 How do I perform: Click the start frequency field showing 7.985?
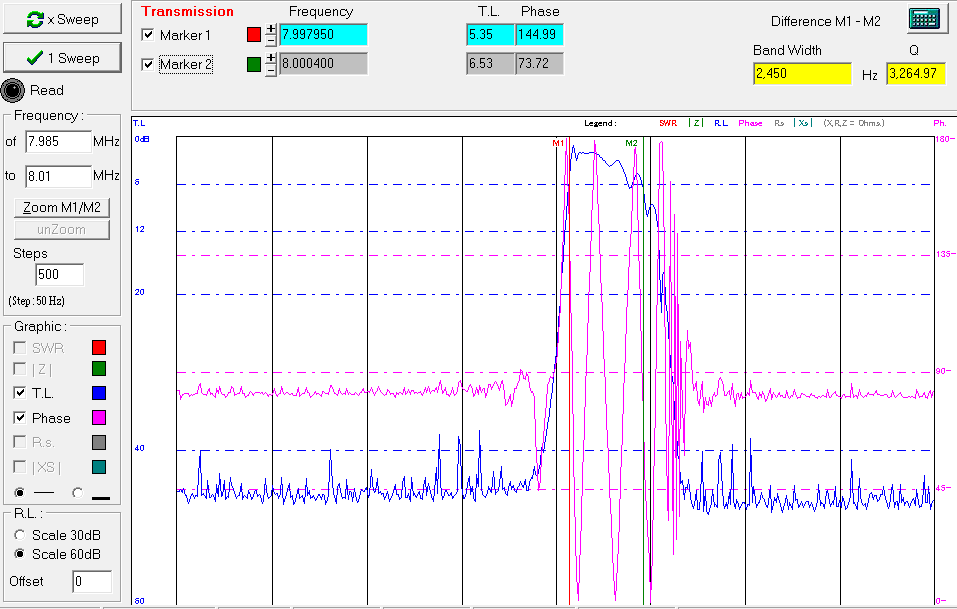tap(57, 142)
